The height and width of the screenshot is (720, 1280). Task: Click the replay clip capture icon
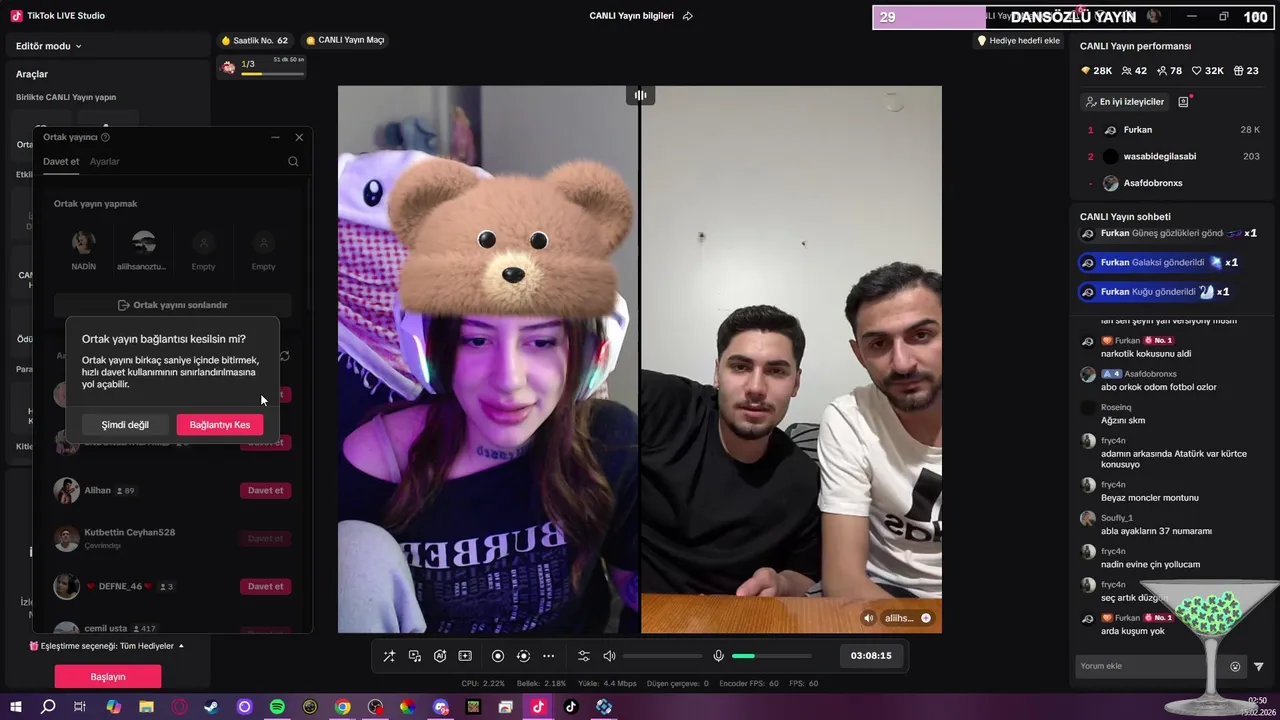[x=523, y=656]
